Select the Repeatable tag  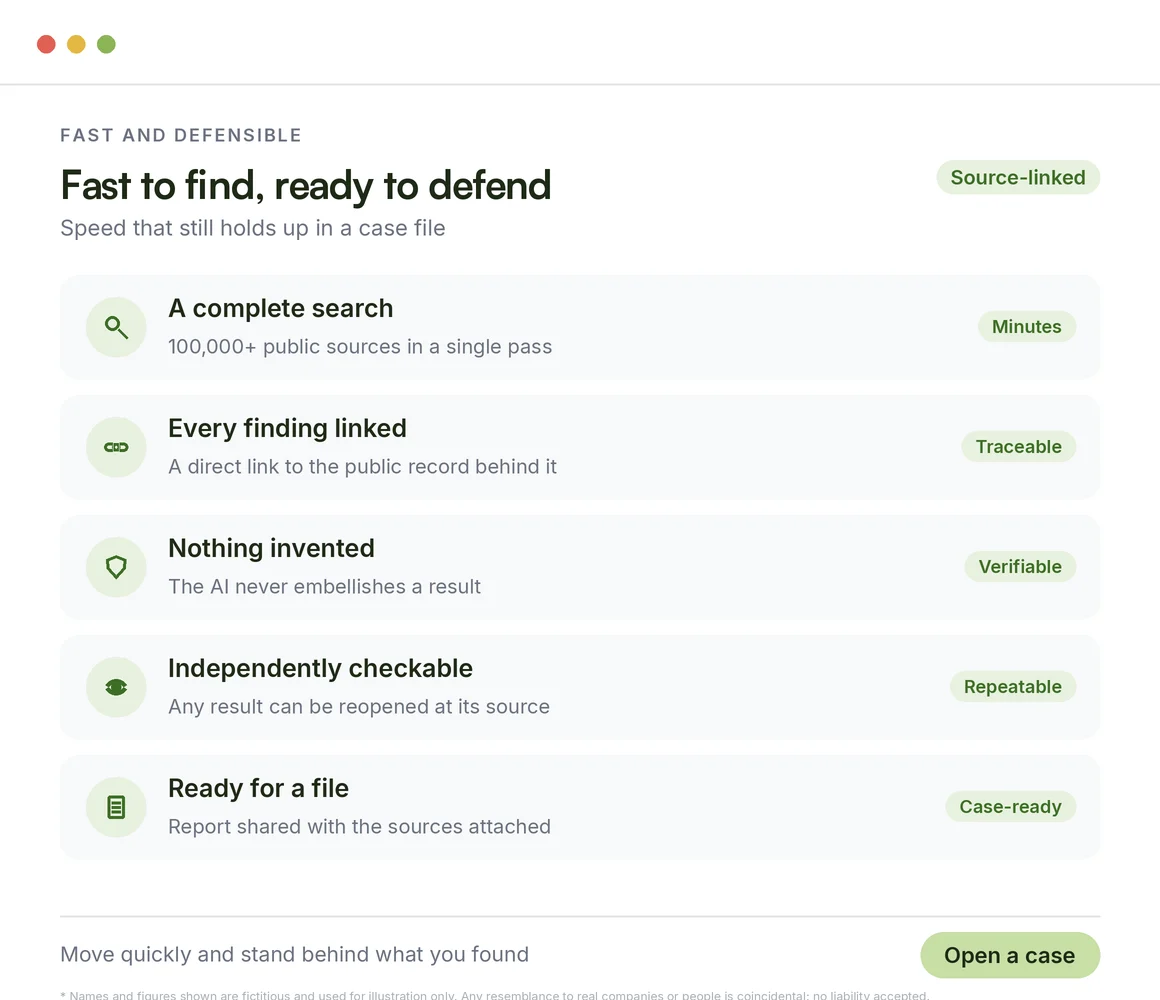pyautogui.click(x=1012, y=686)
